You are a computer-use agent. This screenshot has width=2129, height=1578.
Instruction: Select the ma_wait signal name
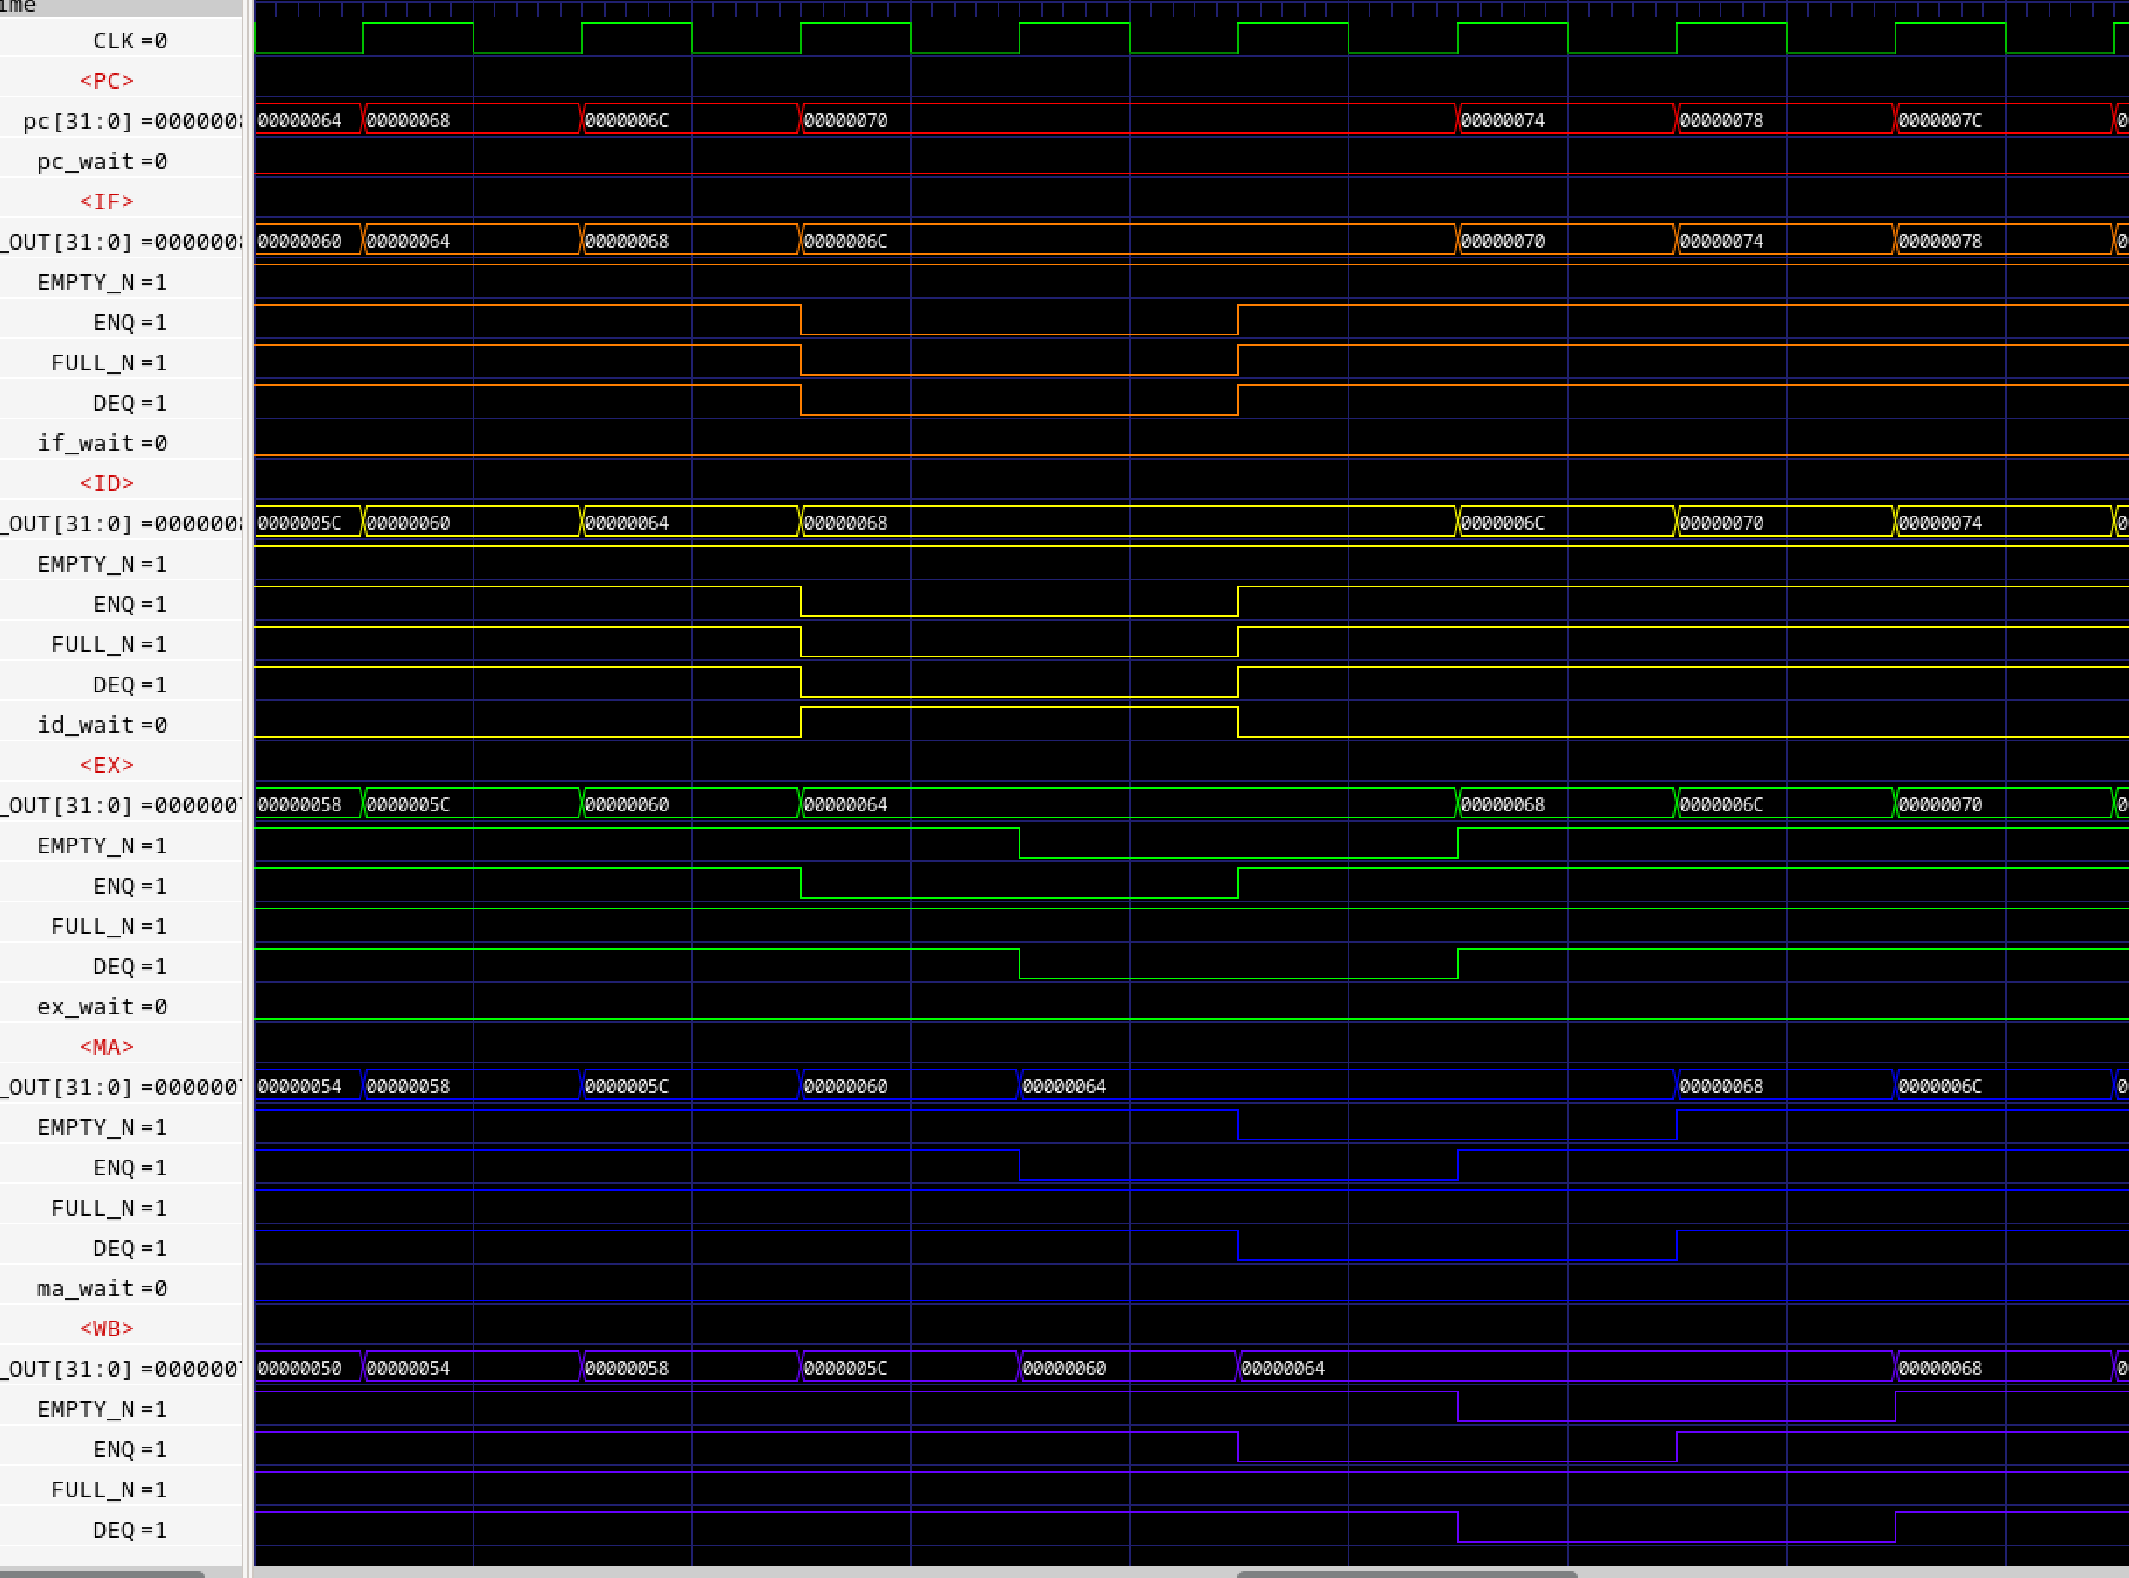tap(85, 1289)
